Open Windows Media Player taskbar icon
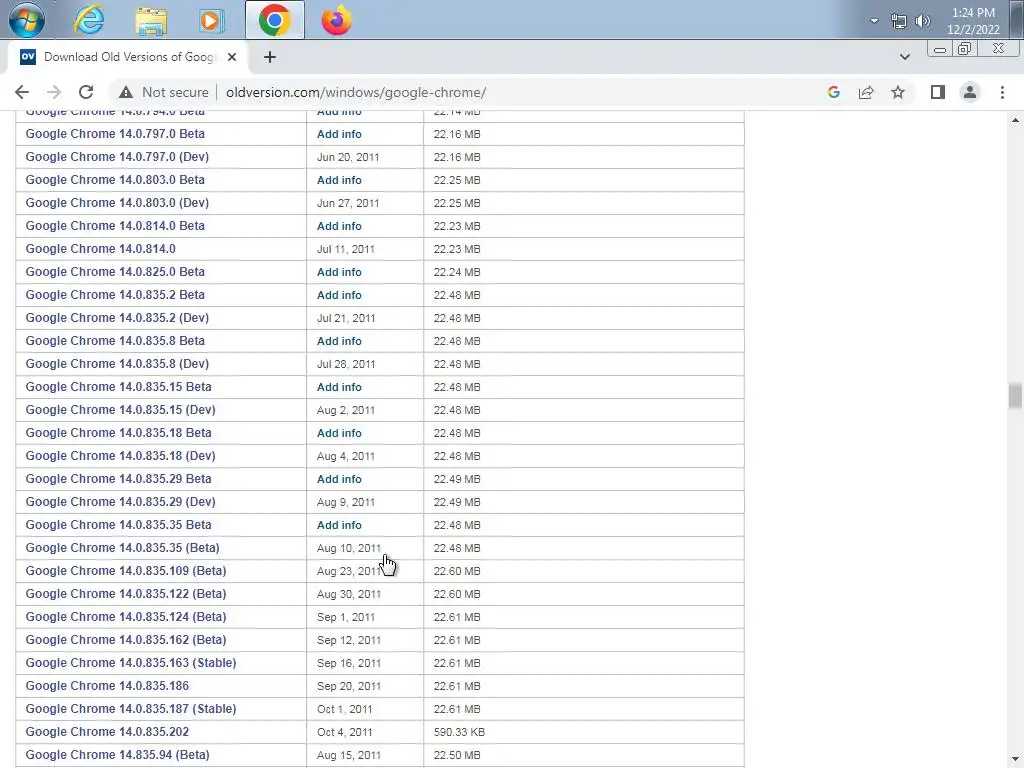This screenshot has width=1024, height=768. coord(211,21)
